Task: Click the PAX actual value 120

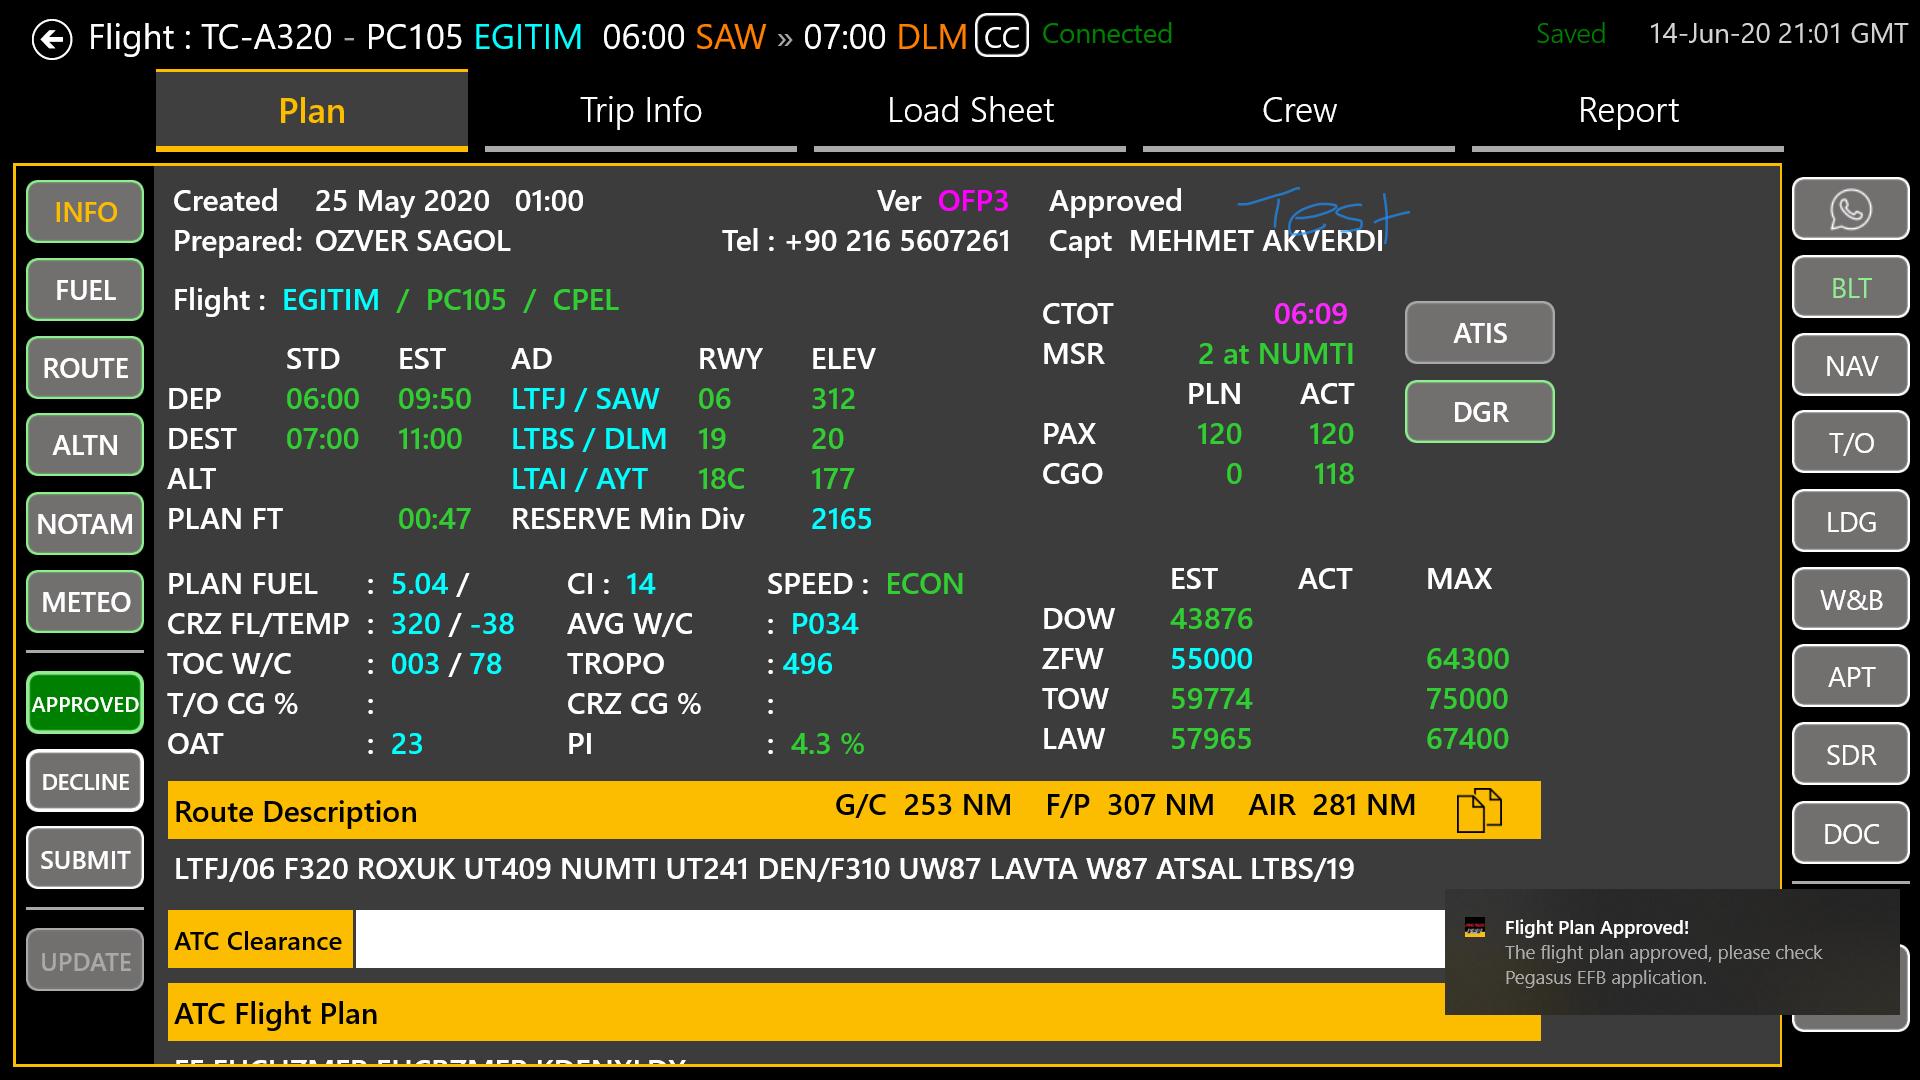Action: tap(1331, 434)
